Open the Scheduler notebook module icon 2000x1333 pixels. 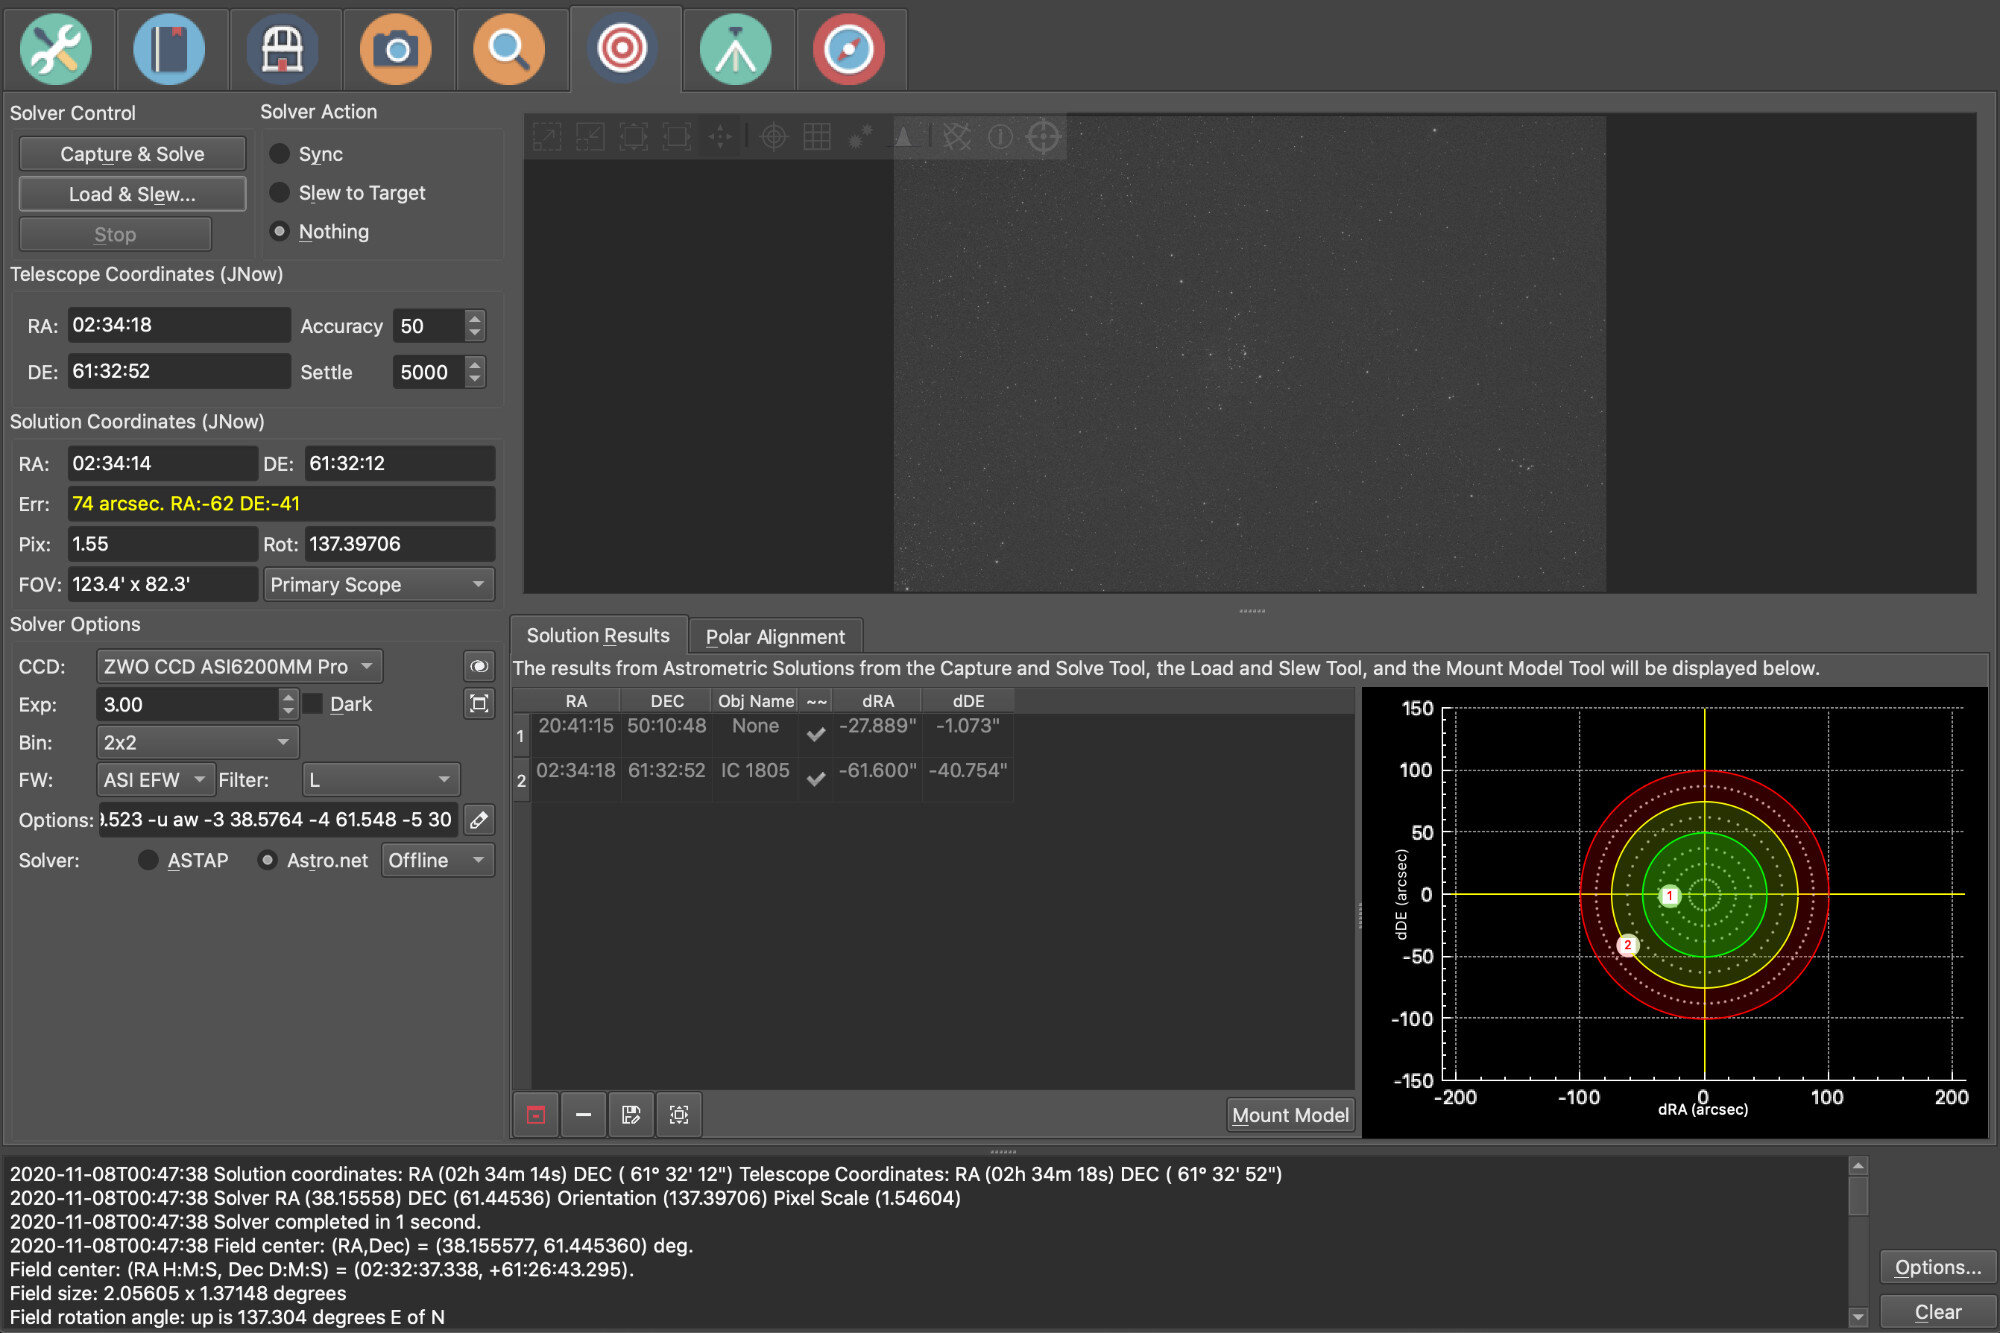169,49
